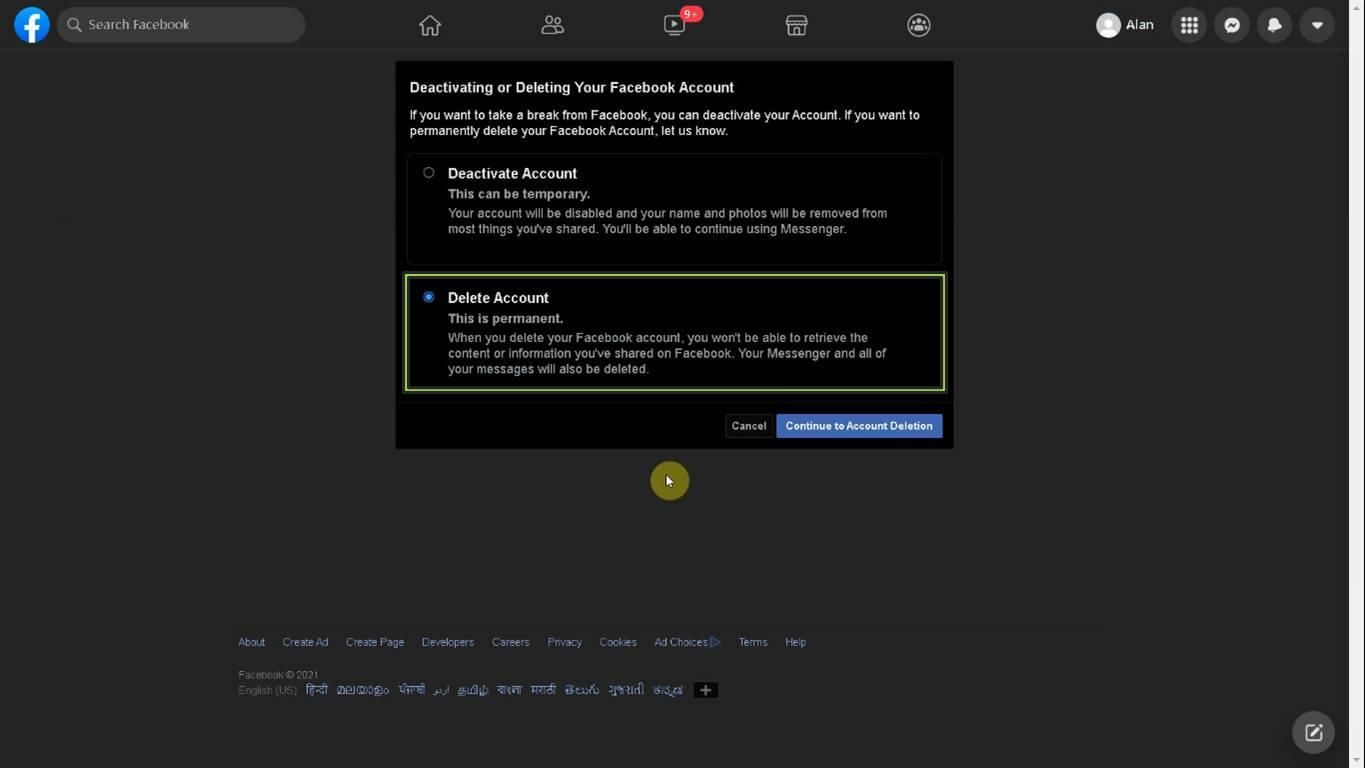Click the new message compose icon
Image resolution: width=1365 pixels, height=768 pixels.
pos(1314,733)
